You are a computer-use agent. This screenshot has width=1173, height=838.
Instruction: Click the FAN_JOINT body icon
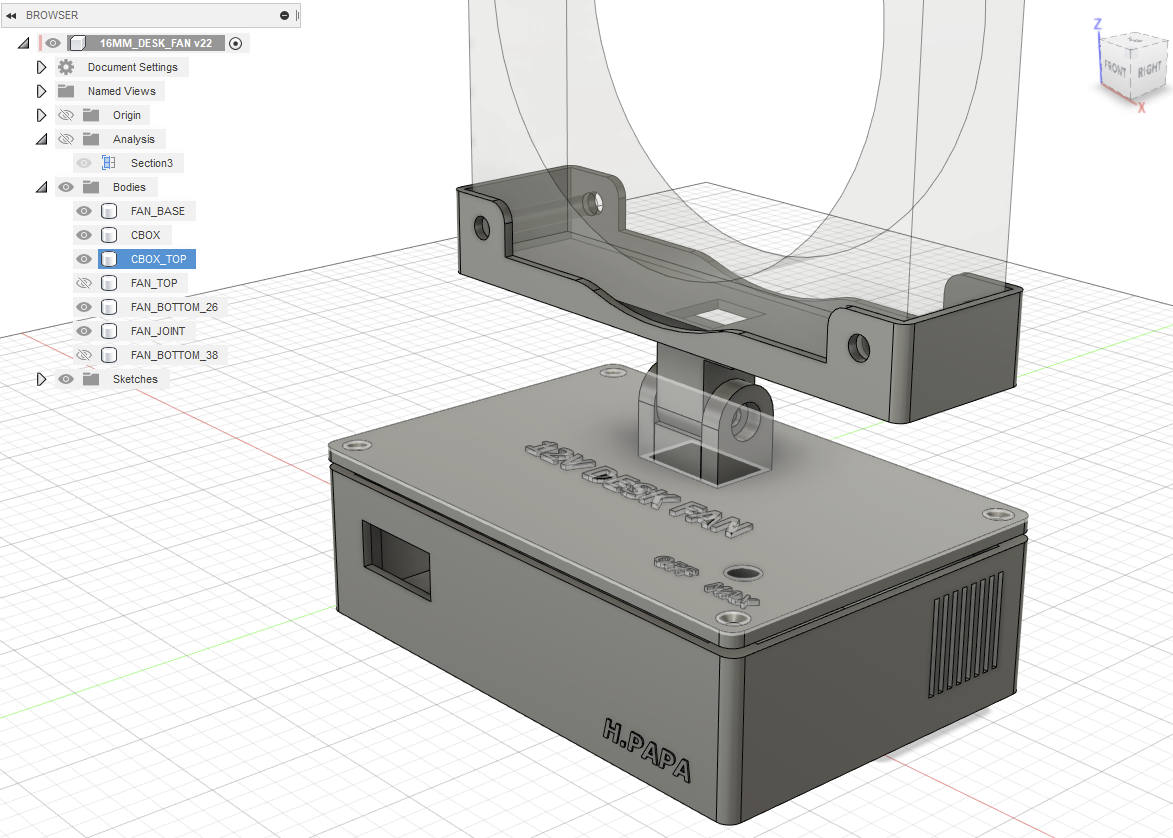(x=109, y=331)
